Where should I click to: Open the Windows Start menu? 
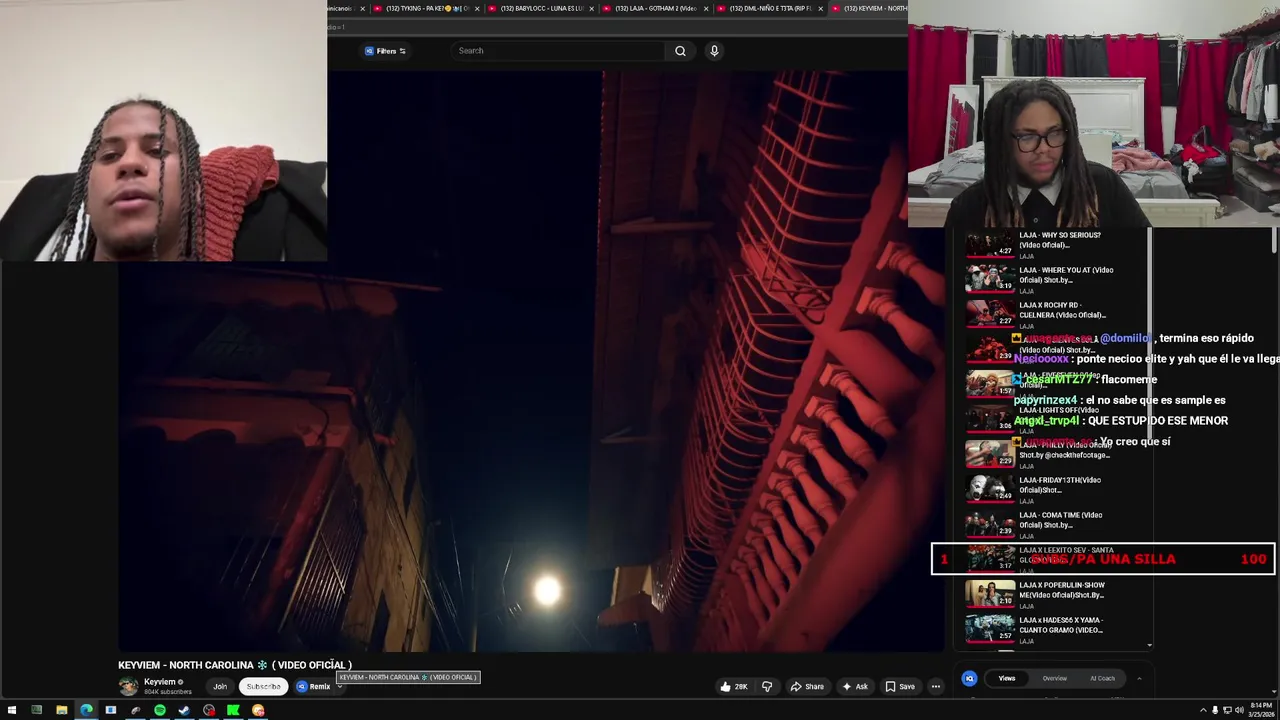12,710
